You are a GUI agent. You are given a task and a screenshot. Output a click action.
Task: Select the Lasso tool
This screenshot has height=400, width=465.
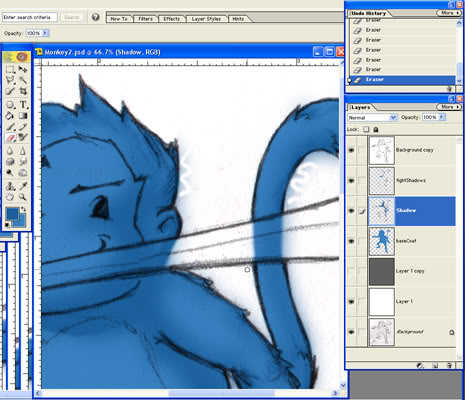10,80
